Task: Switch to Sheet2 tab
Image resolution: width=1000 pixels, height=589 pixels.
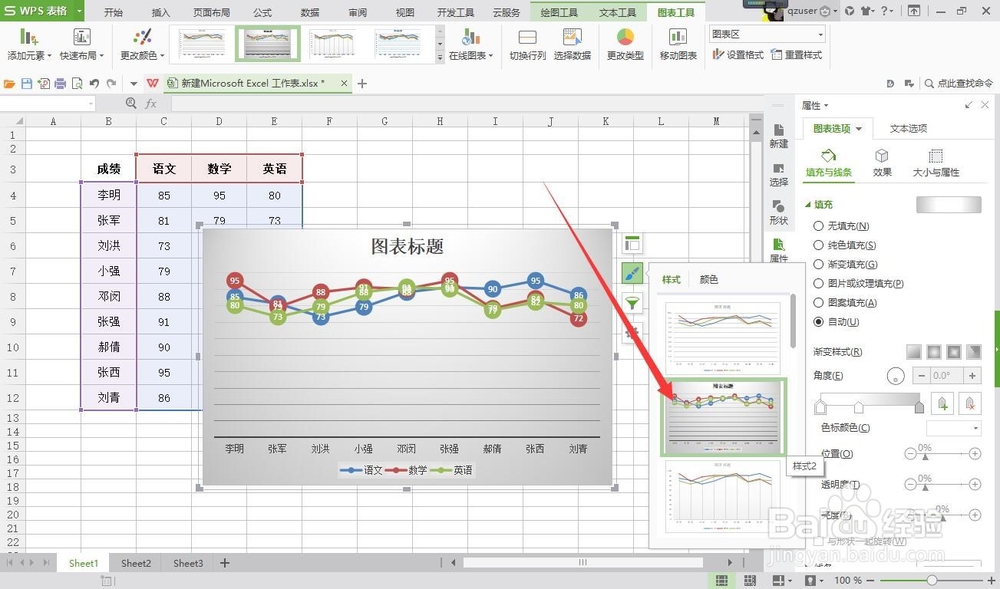Action: click(136, 563)
